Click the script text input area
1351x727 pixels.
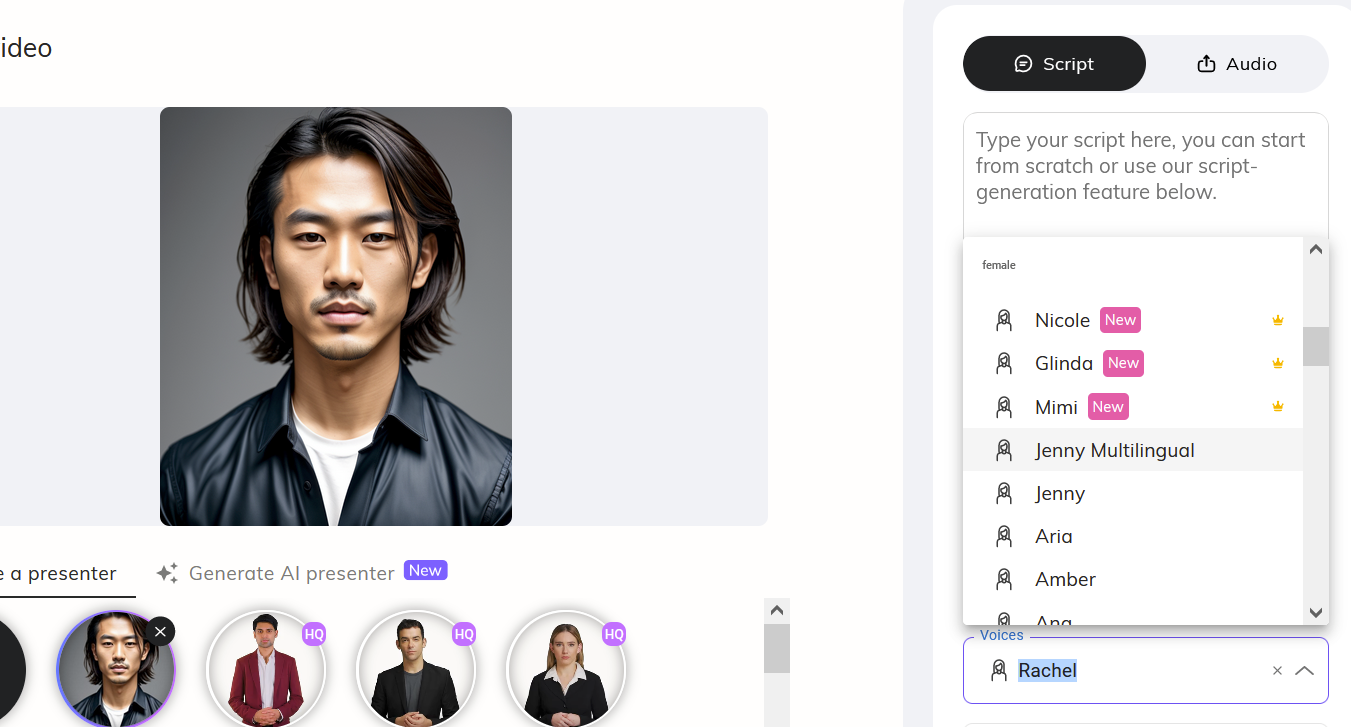coord(1145,175)
